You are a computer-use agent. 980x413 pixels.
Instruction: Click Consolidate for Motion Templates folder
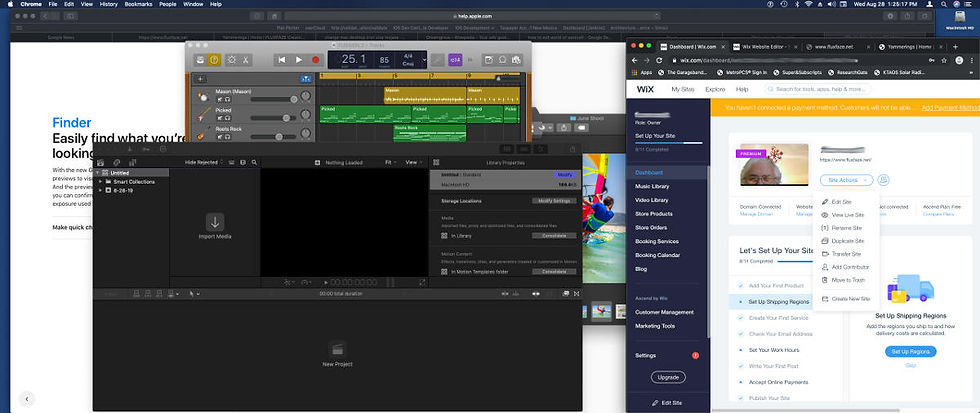tap(554, 272)
